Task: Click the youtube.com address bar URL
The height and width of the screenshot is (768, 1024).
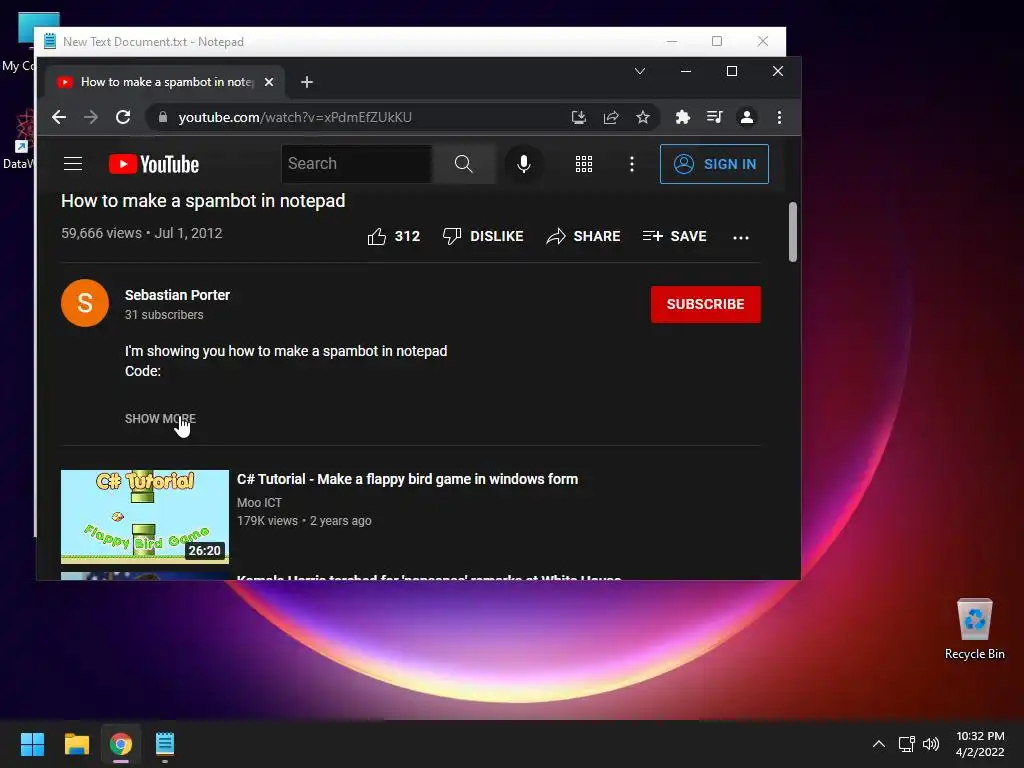Action: point(295,117)
